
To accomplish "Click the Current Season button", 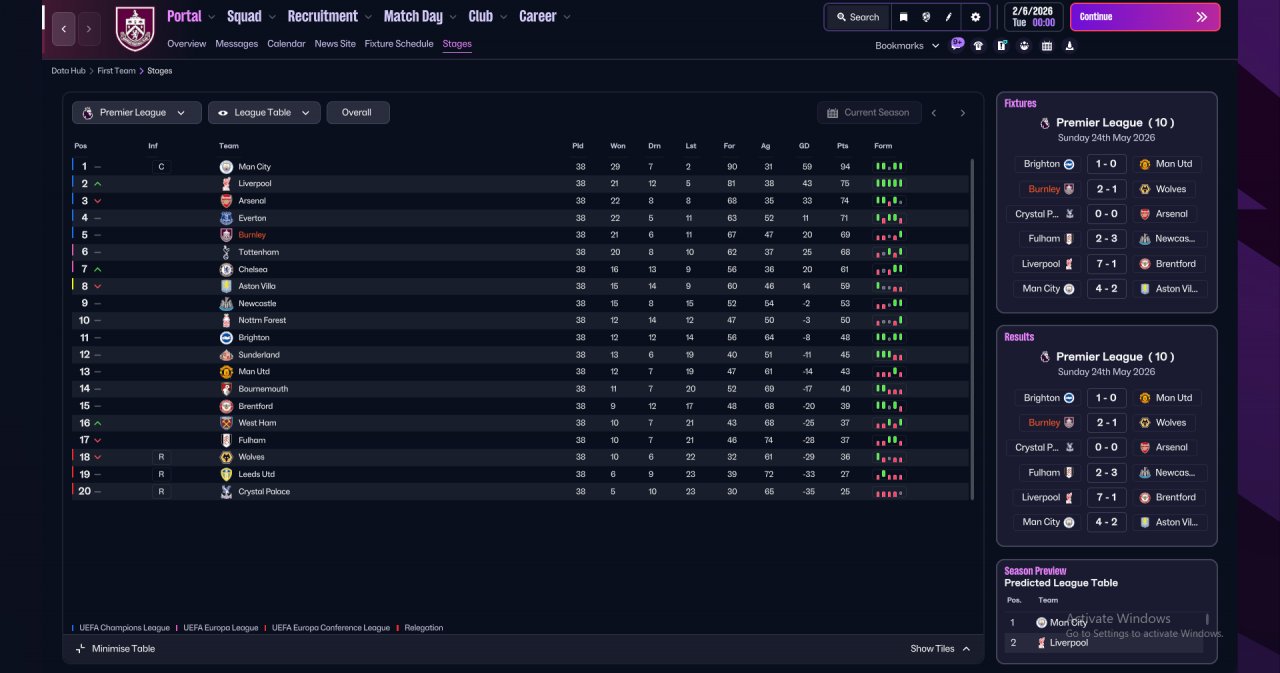I will coord(868,113).
